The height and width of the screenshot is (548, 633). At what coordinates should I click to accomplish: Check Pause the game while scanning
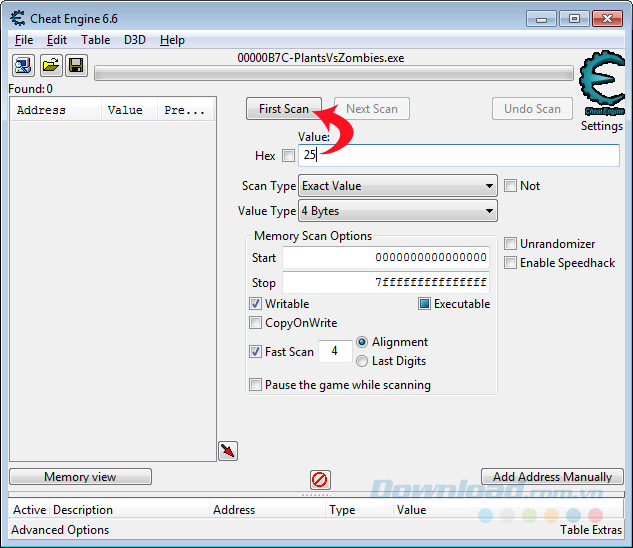255,384
